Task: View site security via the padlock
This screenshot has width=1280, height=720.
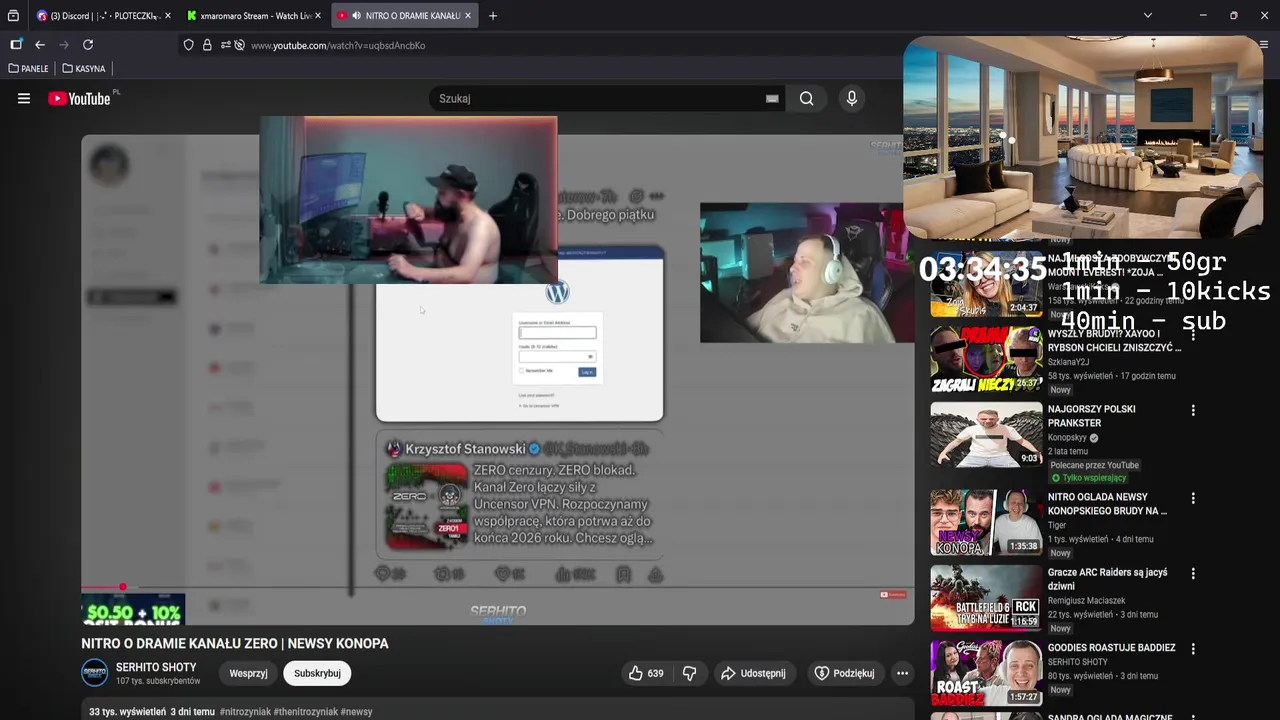Action: [207, 45]
